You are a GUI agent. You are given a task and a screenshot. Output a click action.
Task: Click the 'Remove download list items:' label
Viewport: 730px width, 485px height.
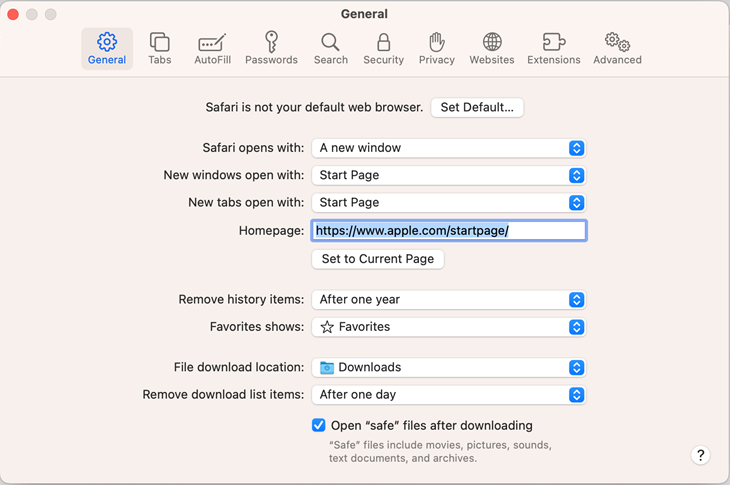point(223,395)
